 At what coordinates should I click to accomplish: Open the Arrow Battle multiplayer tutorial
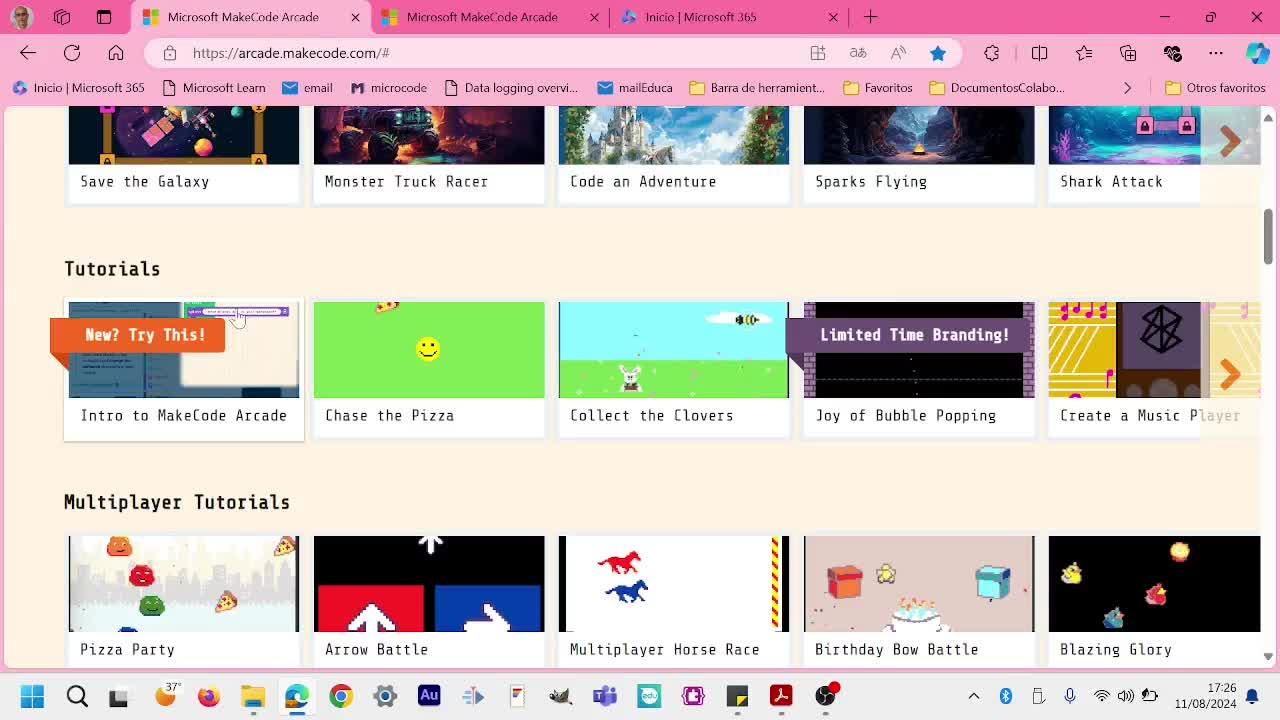(429, 601)
